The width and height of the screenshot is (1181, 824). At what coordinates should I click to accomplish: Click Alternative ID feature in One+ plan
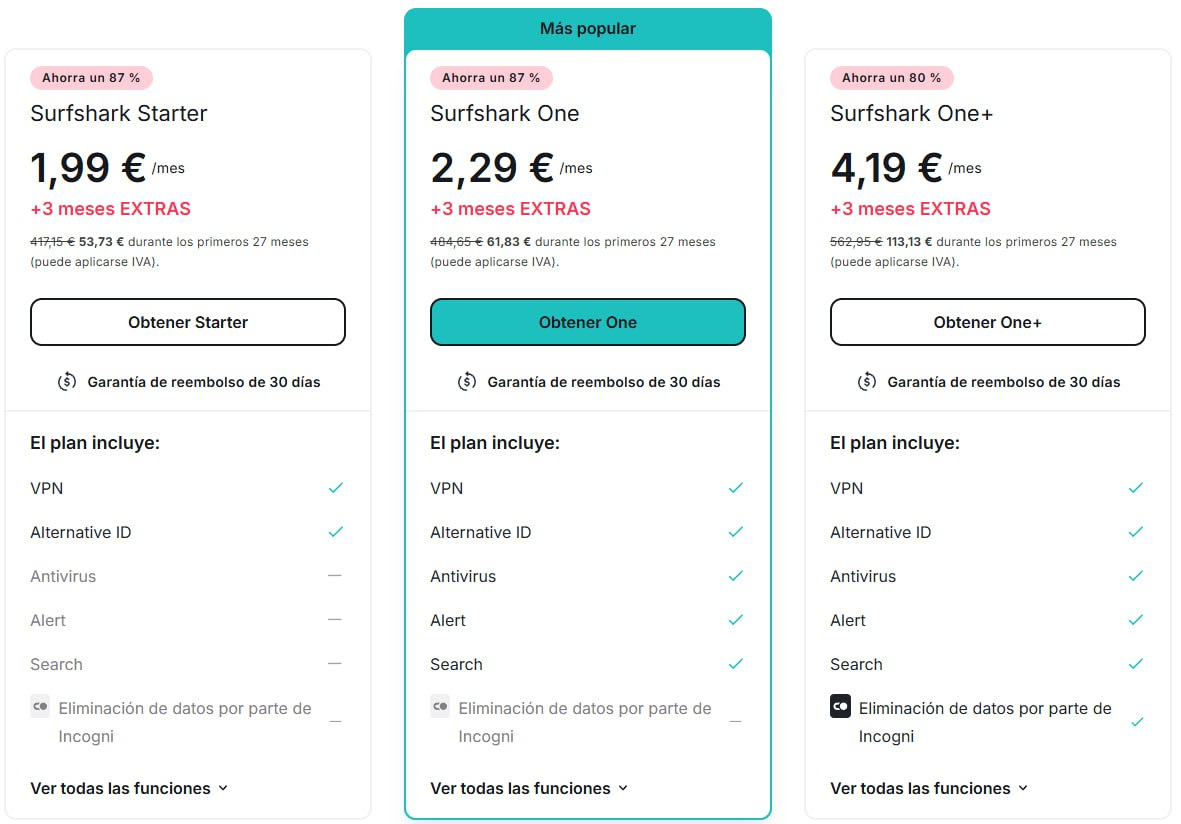pos(880,533)
